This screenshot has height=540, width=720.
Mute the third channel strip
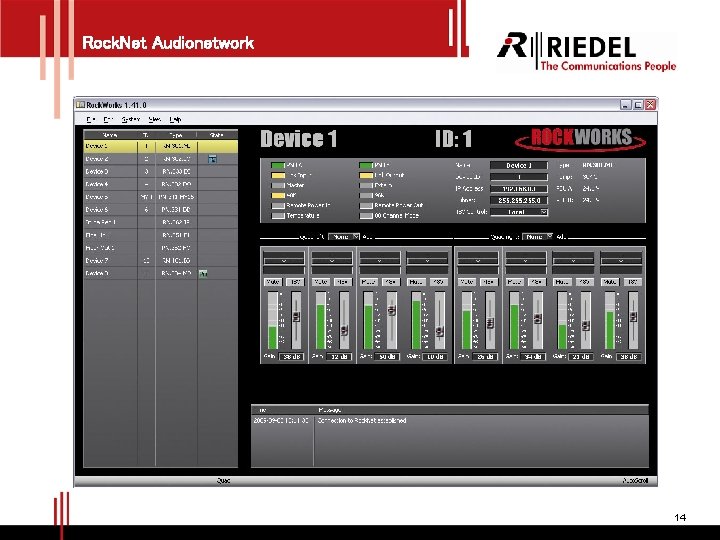click(369, 281)
